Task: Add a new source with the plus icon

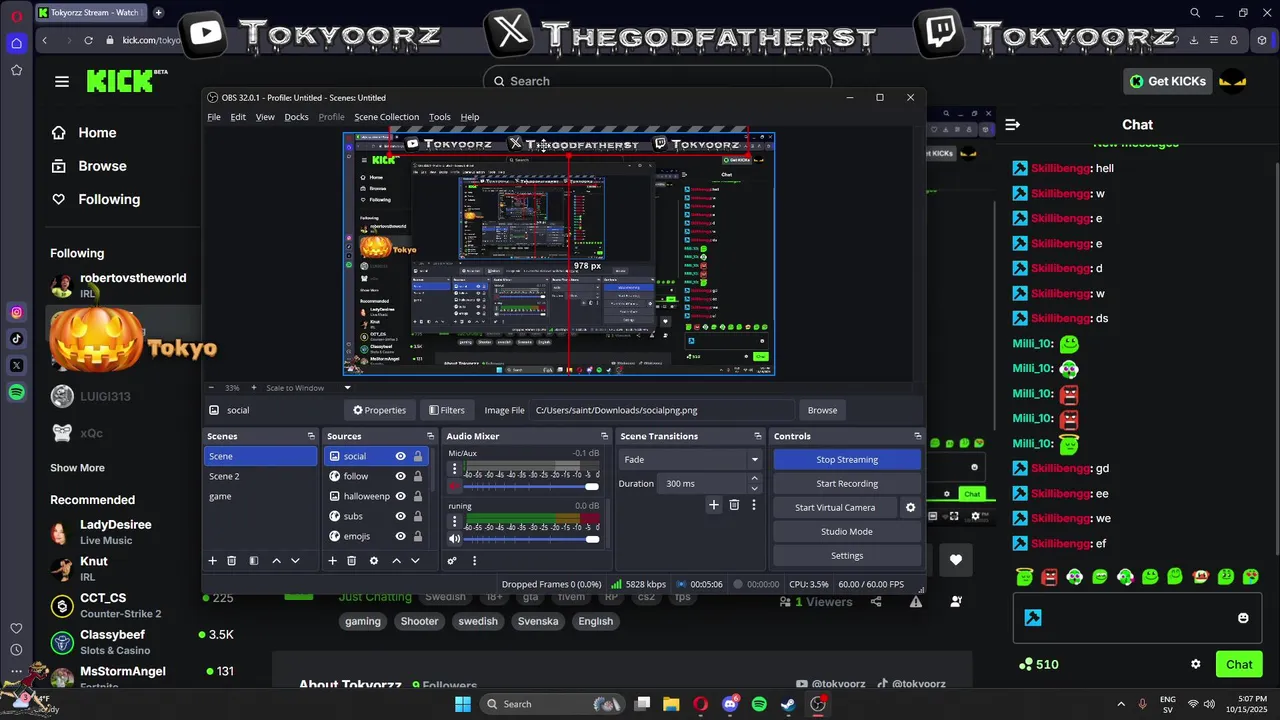Action: (333, 561)
